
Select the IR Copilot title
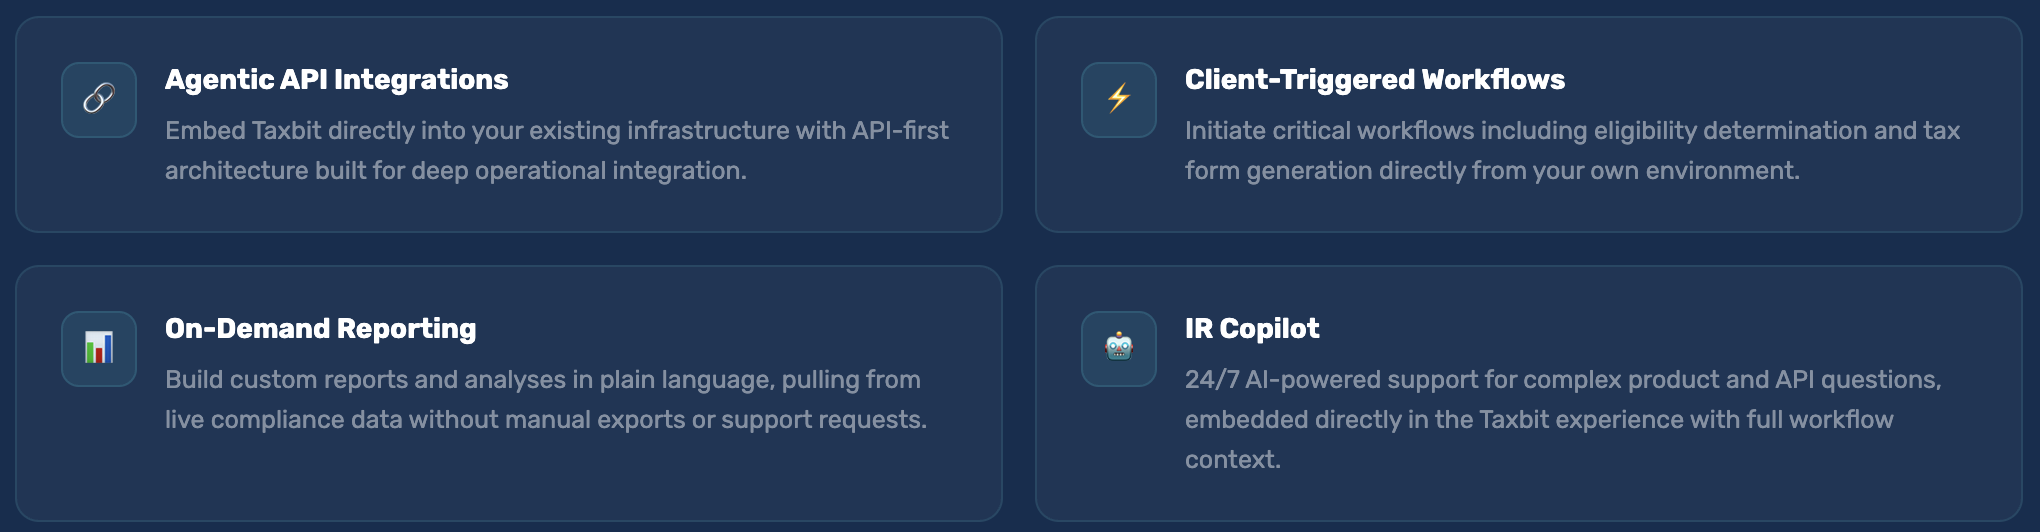(1251, 329)
